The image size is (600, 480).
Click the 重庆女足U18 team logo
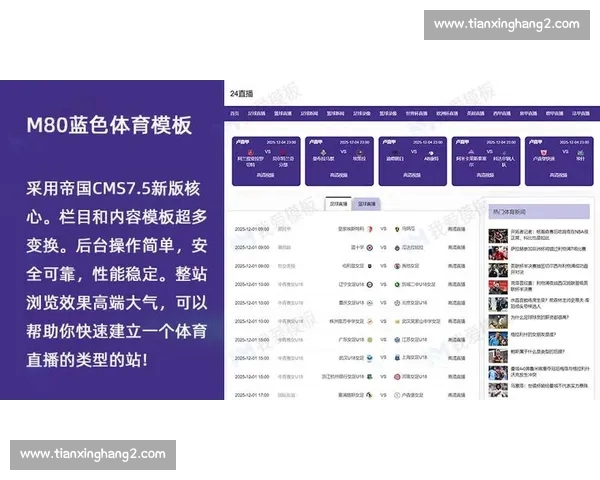[x=370, y=303]
